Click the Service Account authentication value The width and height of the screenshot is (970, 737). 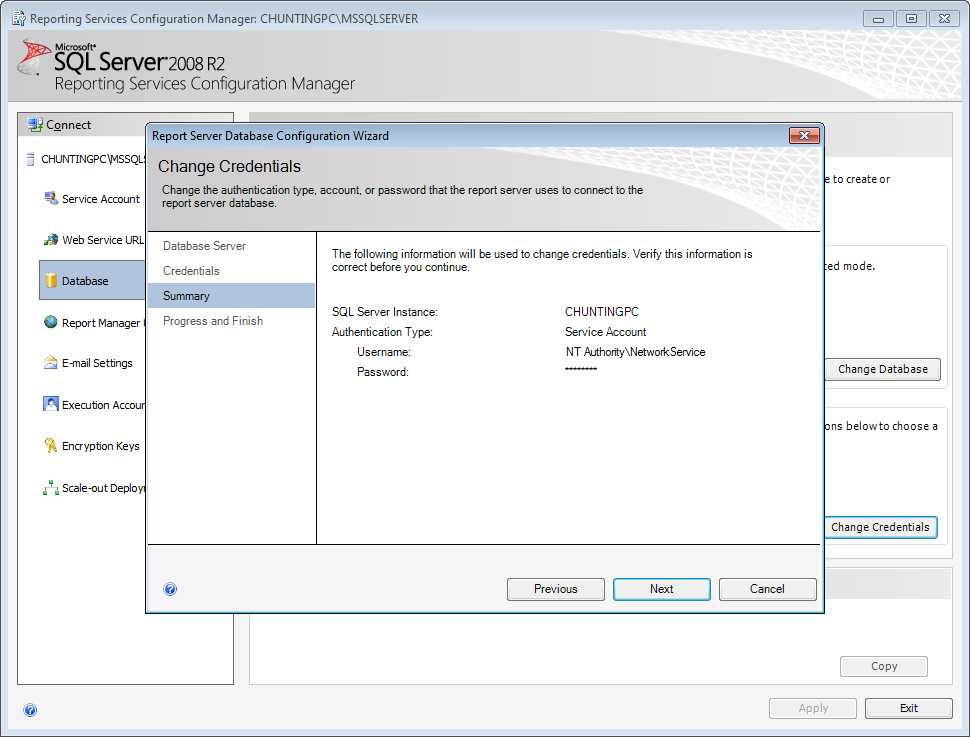(606, 332)
